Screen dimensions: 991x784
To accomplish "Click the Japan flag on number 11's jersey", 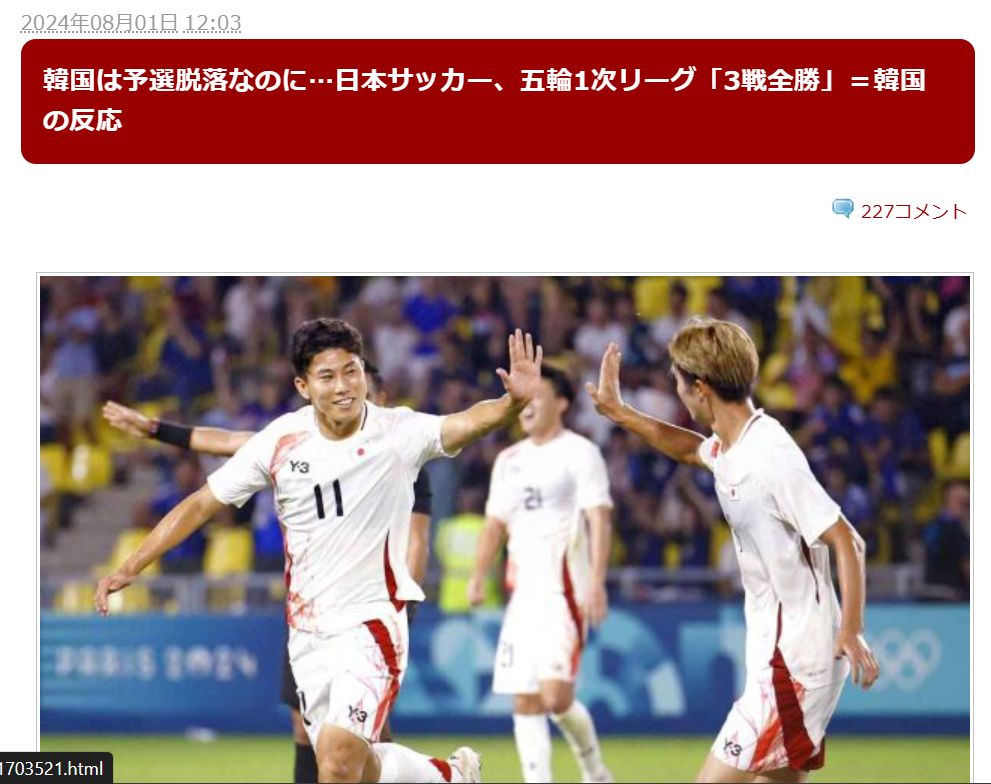I will click(362, 451).
